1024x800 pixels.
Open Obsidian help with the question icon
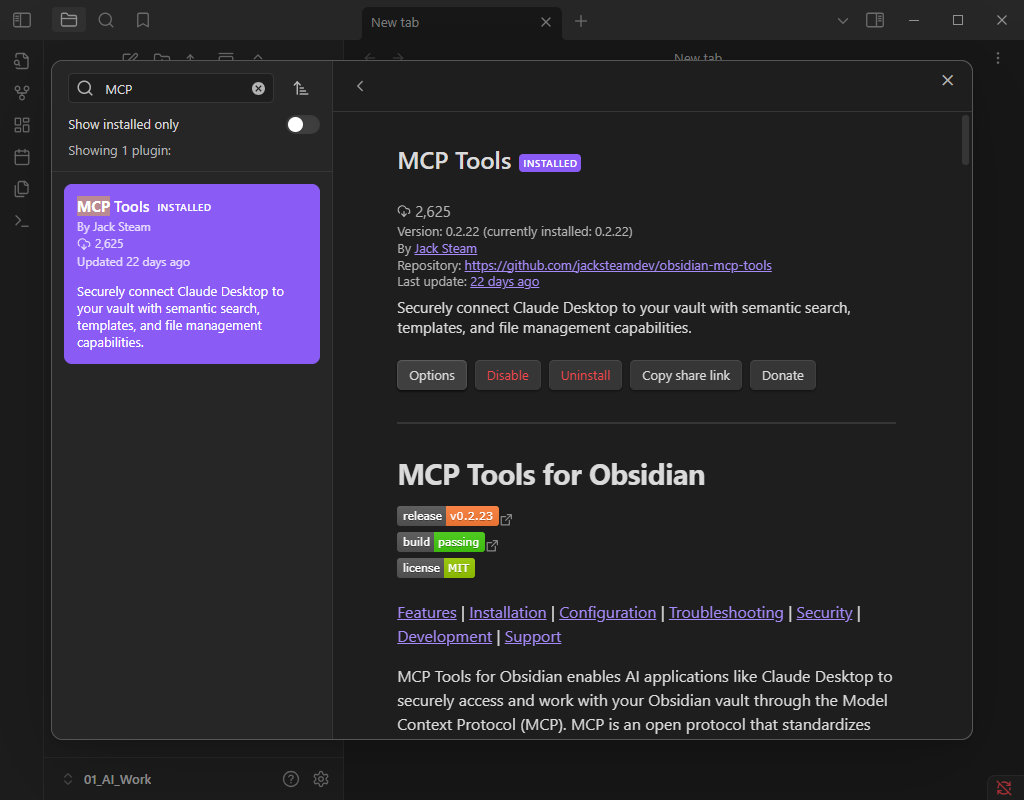tap(291, 778)
